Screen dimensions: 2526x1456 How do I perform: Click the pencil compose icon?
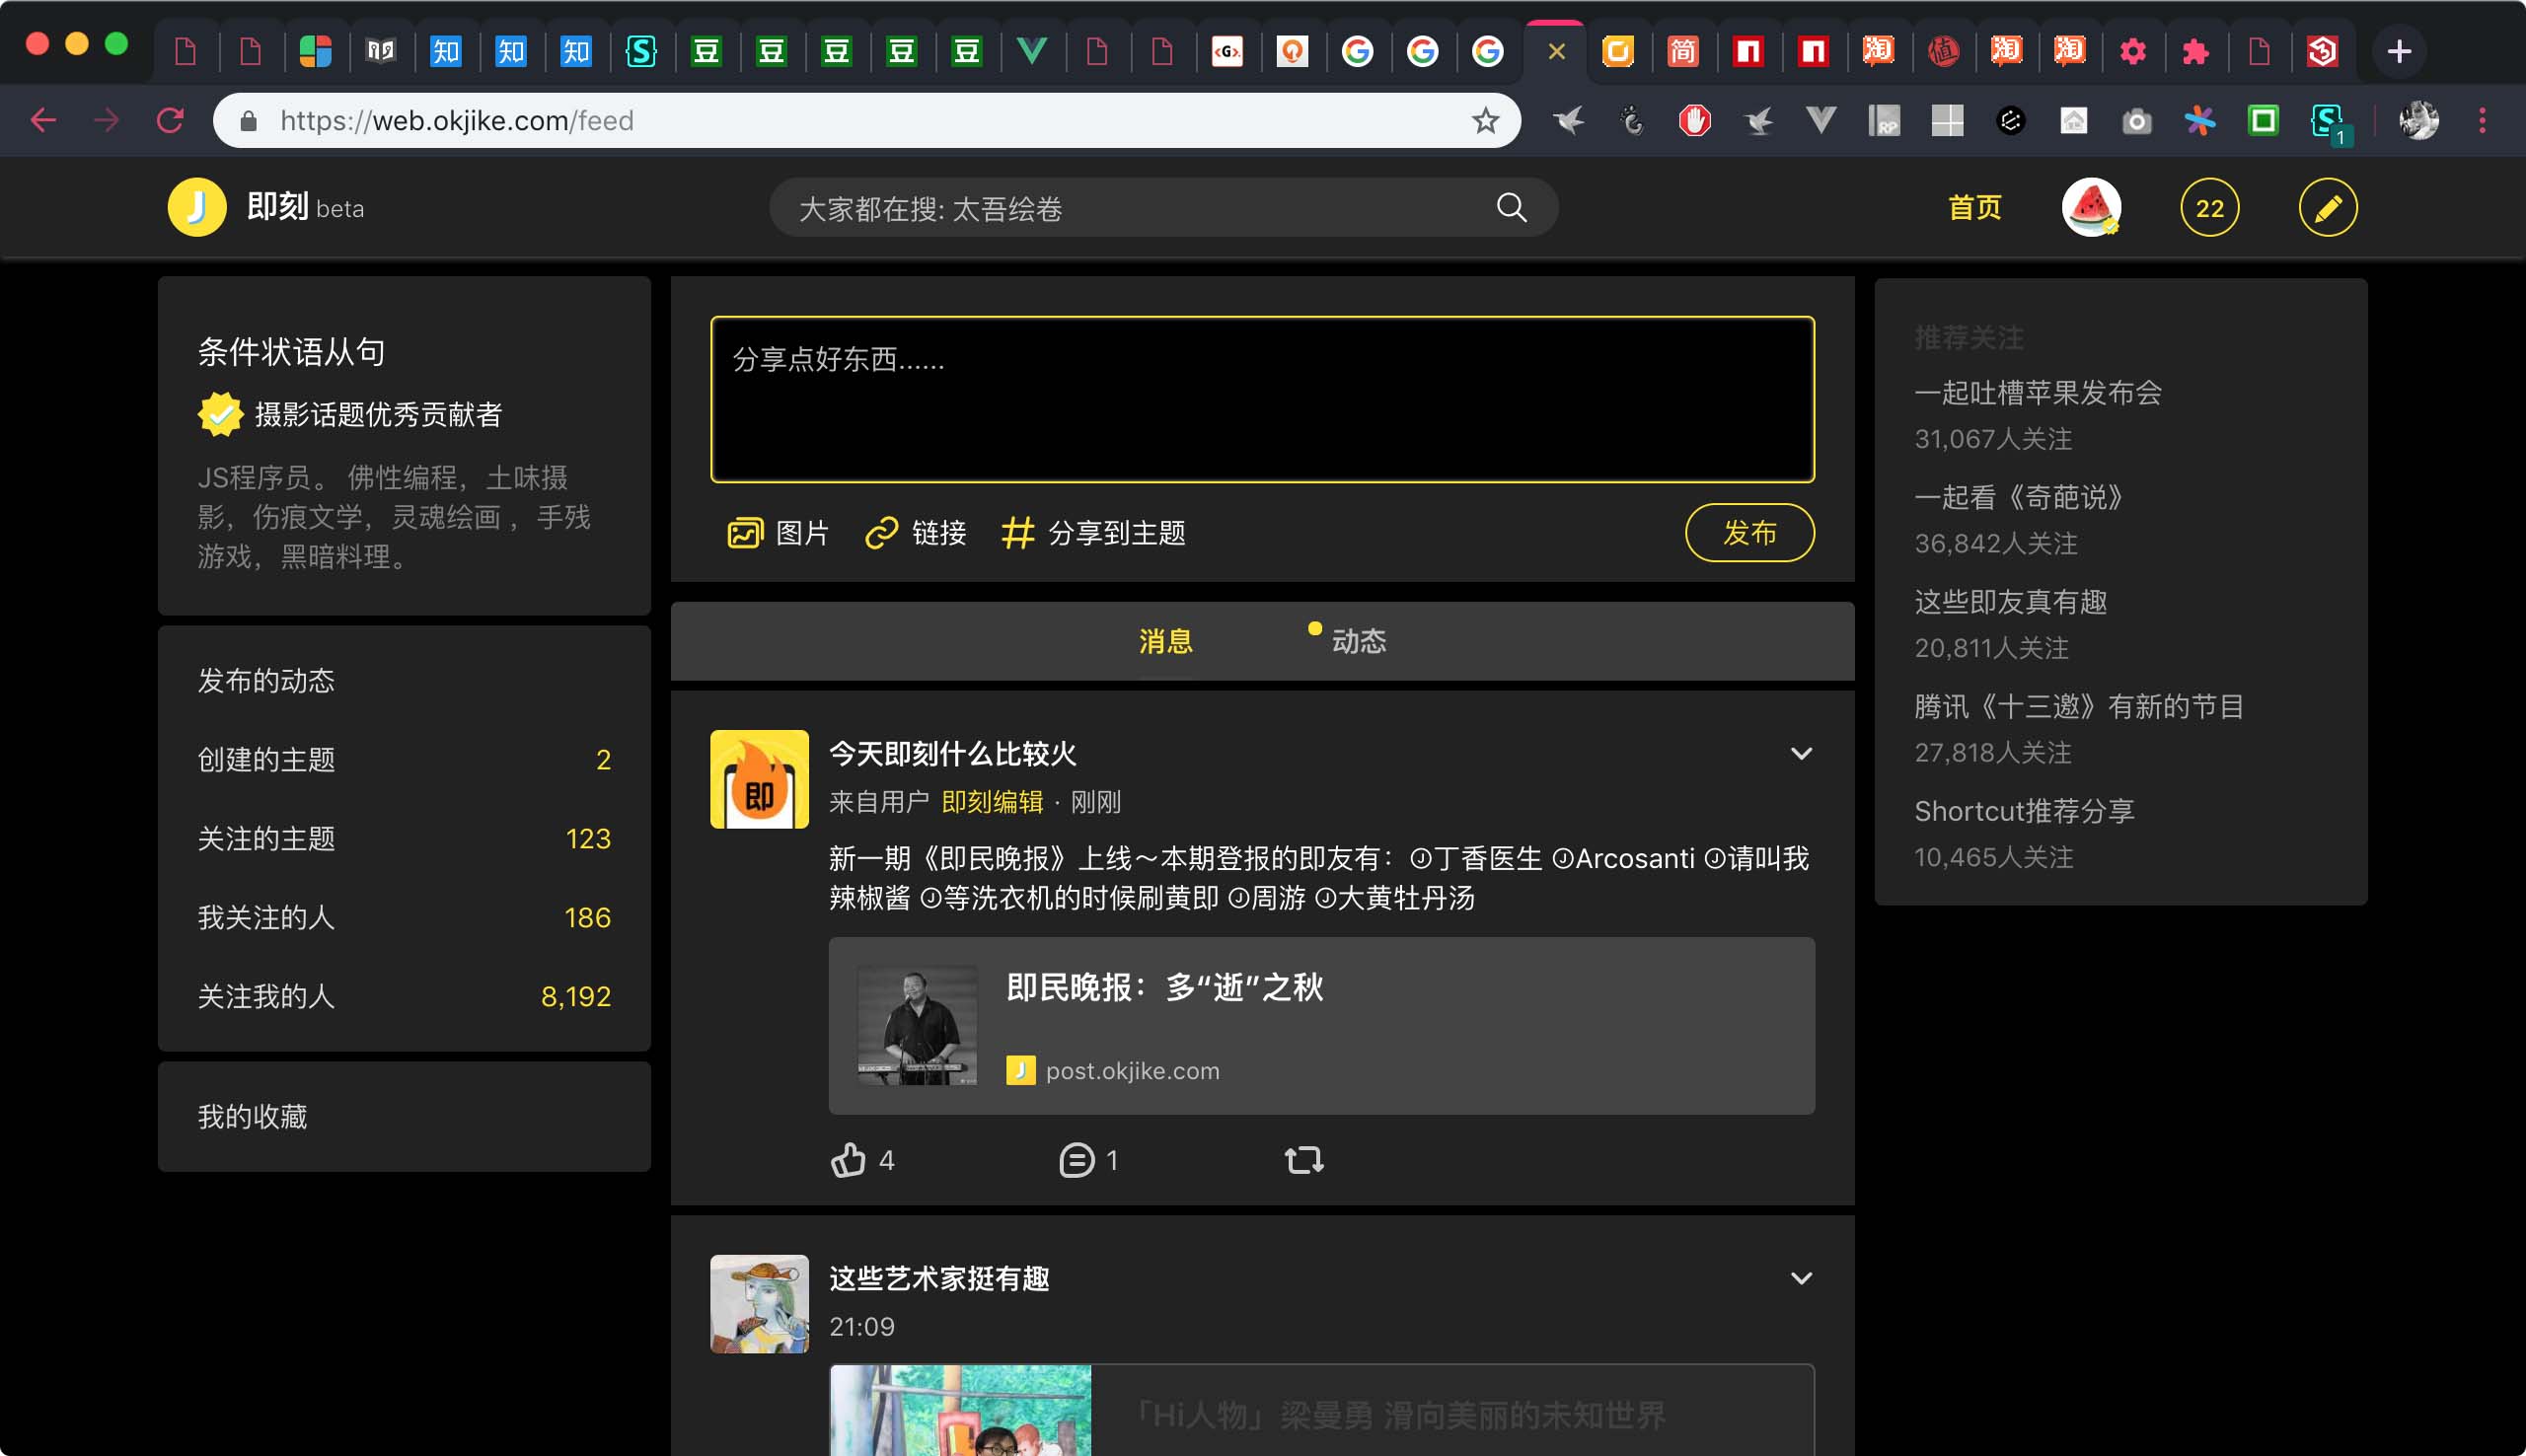(x=2328, y=207)
